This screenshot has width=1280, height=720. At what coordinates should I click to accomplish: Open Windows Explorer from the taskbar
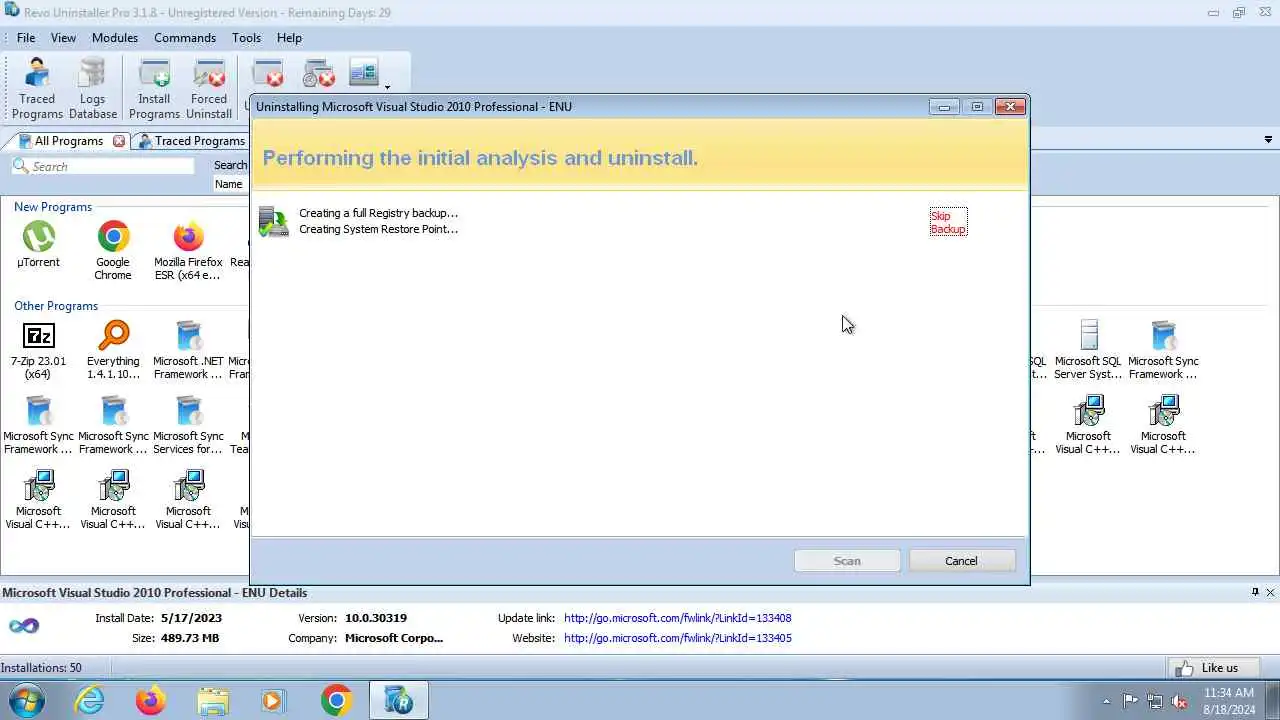click(x=212, y=700)
